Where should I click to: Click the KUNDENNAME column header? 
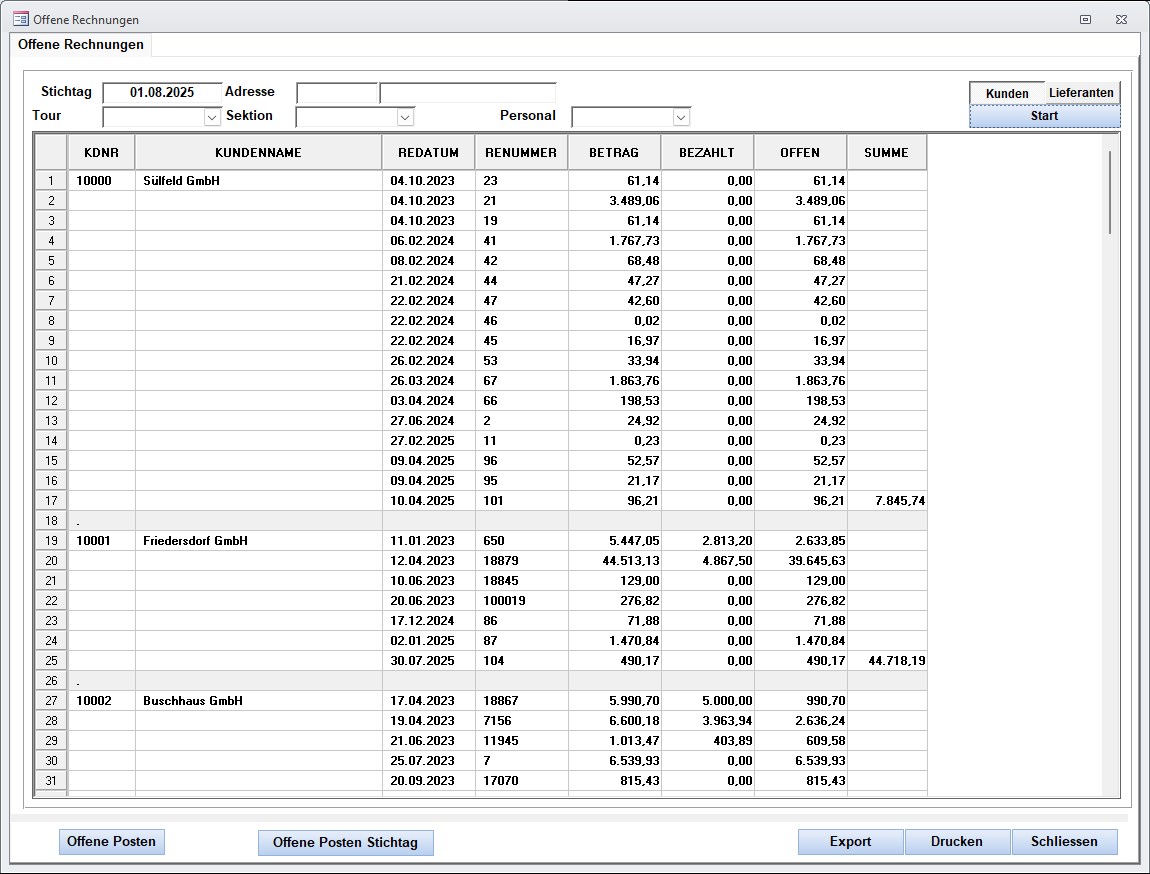pos(258,153)
